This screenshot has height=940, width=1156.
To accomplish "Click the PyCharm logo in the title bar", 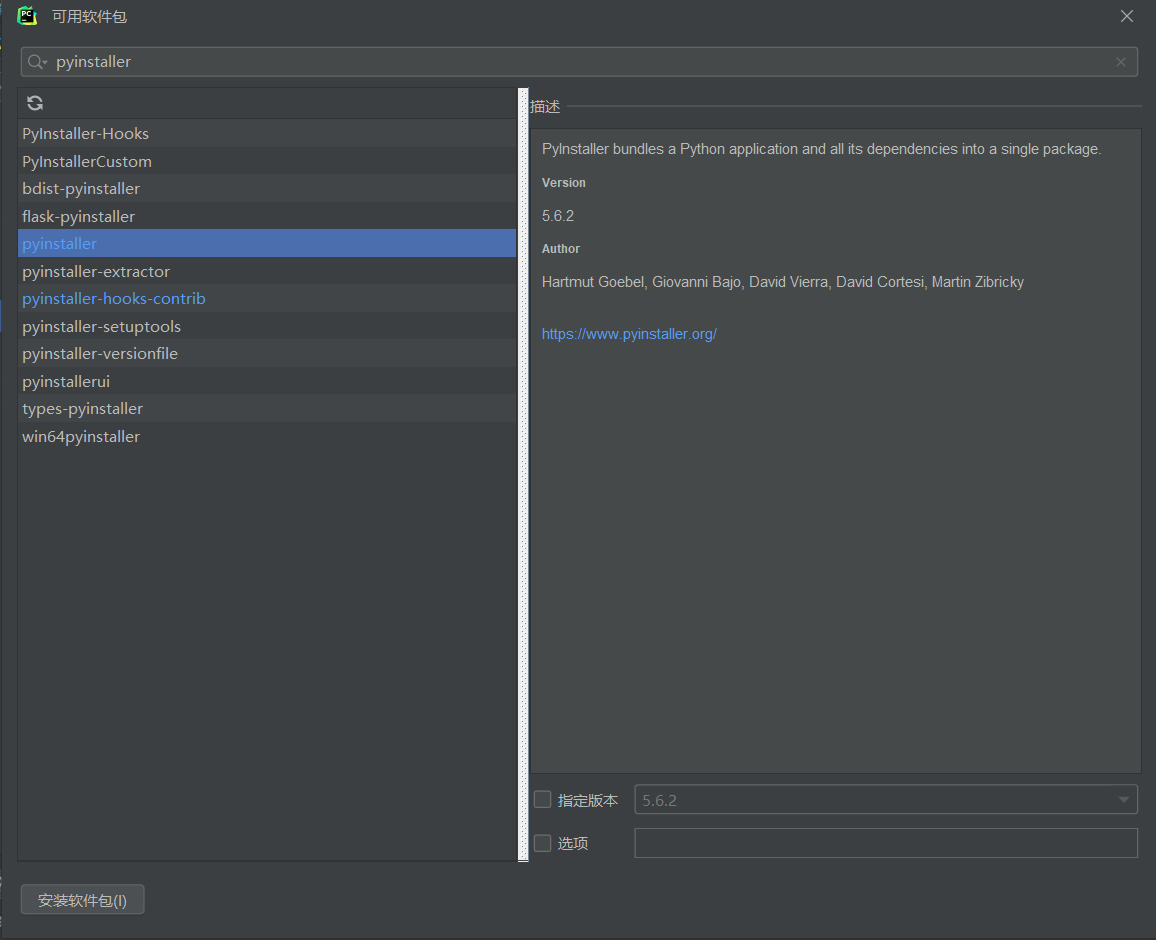I will click(27, 15).
